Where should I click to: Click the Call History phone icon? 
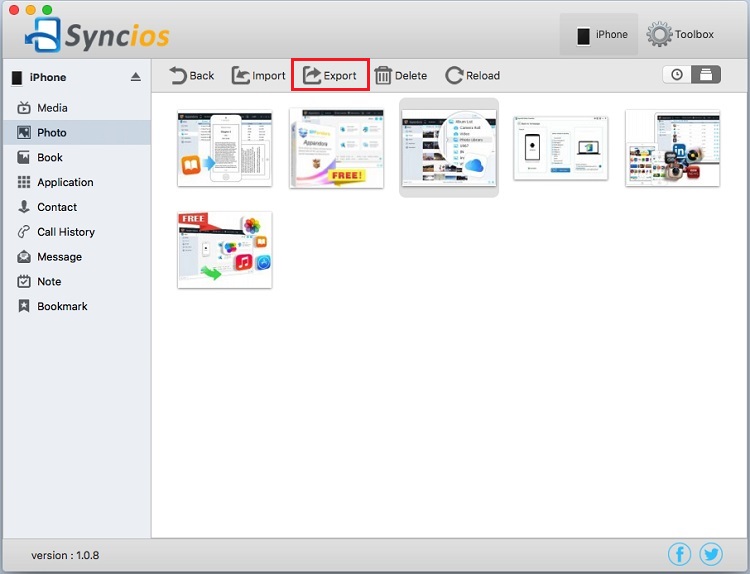23,232
